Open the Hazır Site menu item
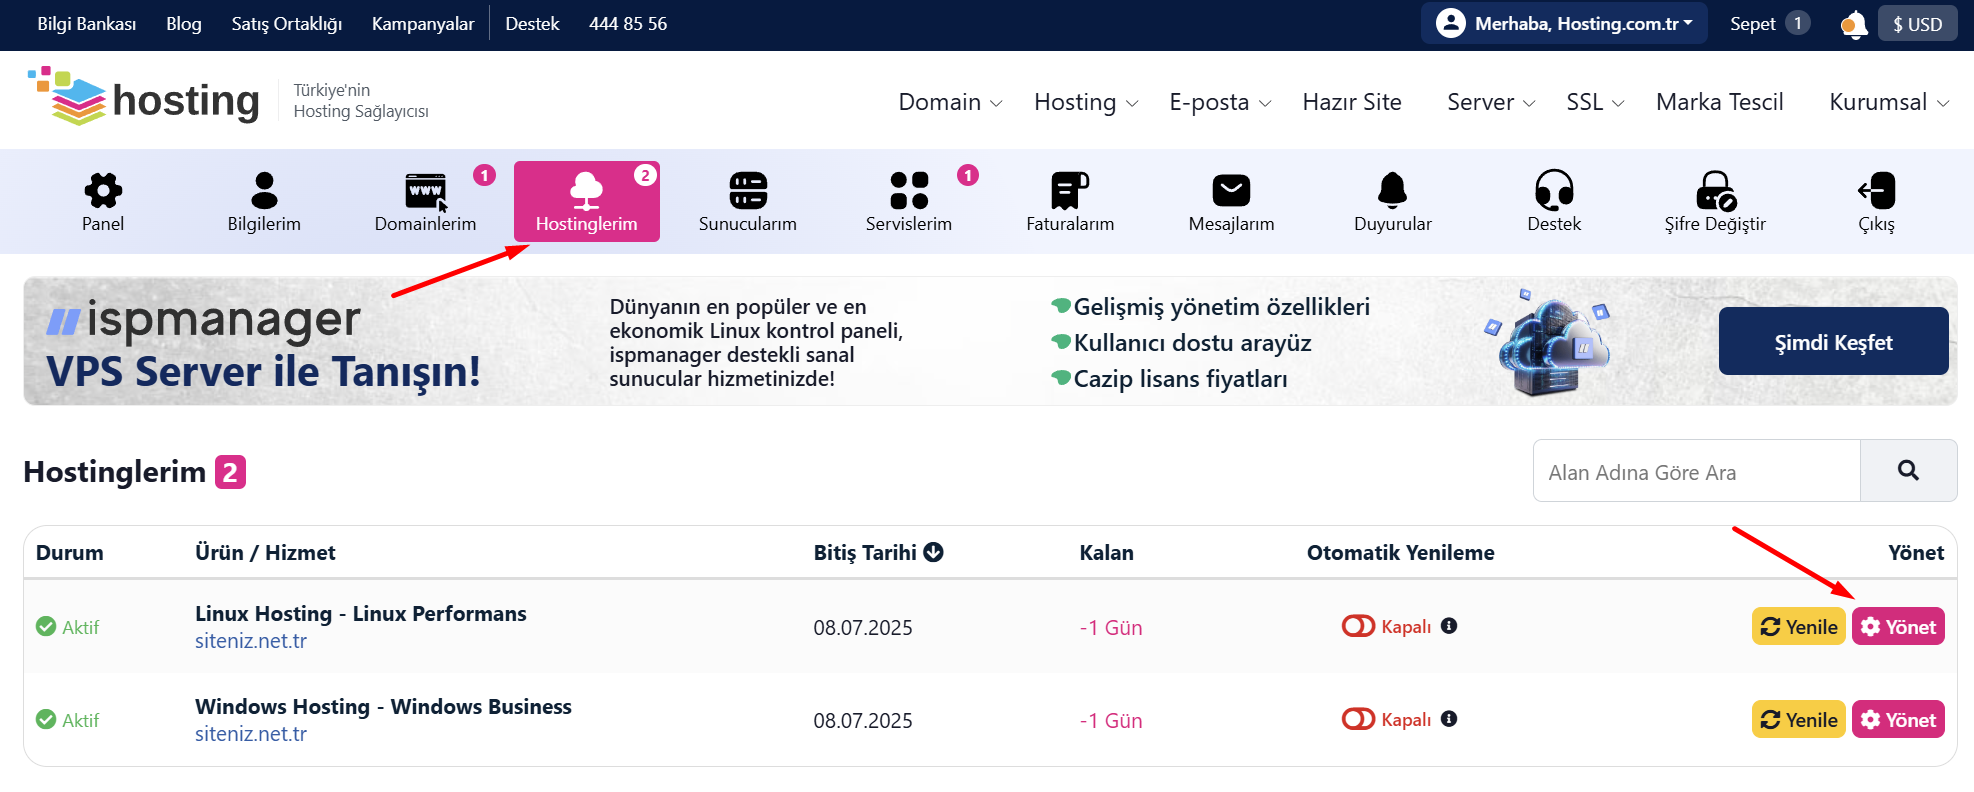1974x792 pixels. [1352, 102]
